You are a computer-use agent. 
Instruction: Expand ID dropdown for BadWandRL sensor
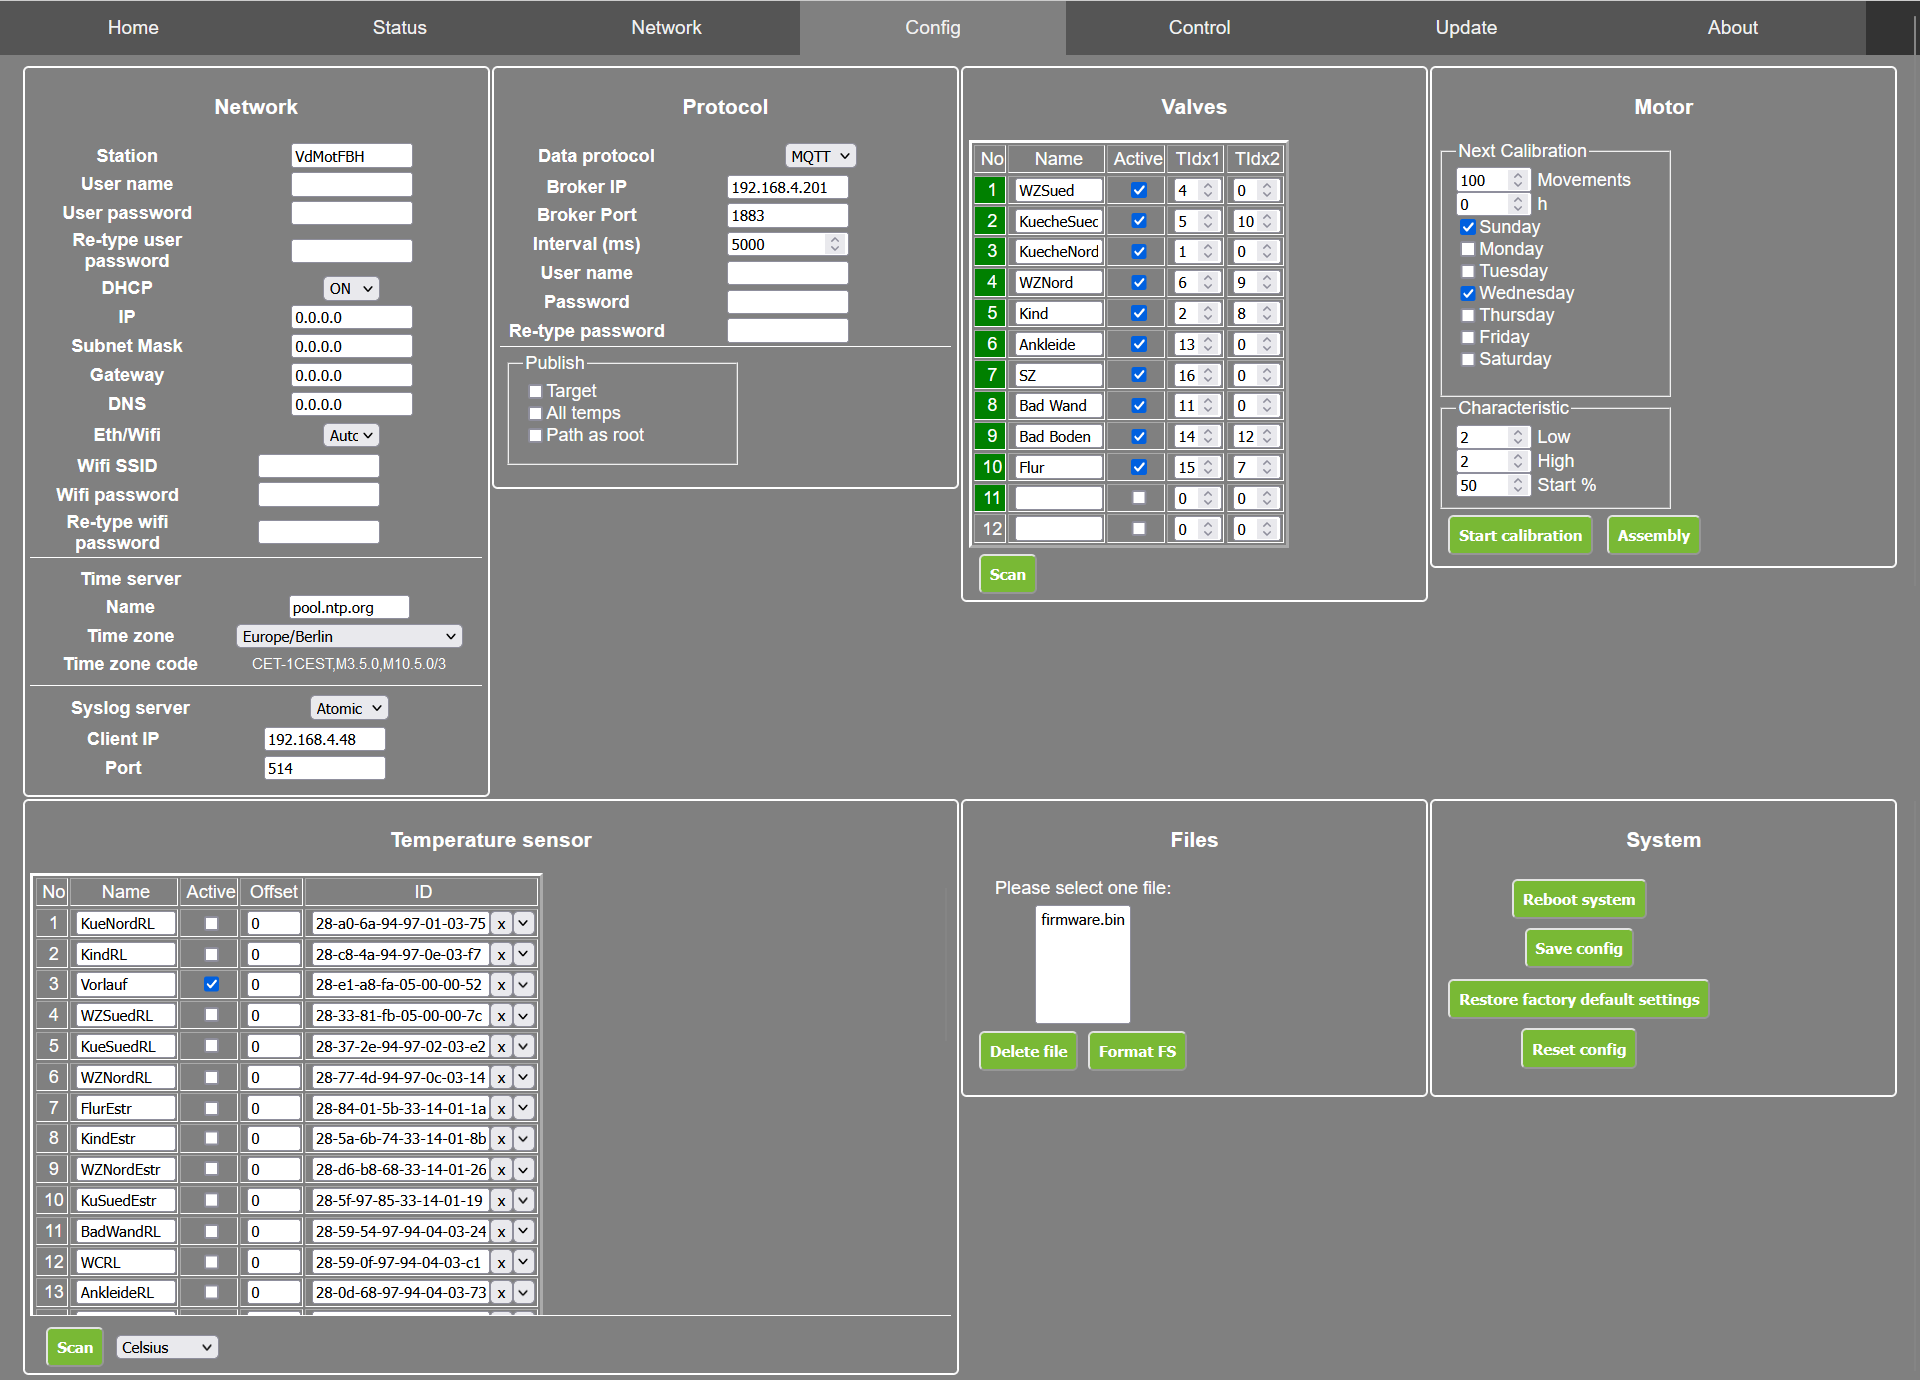point(523,1232)
